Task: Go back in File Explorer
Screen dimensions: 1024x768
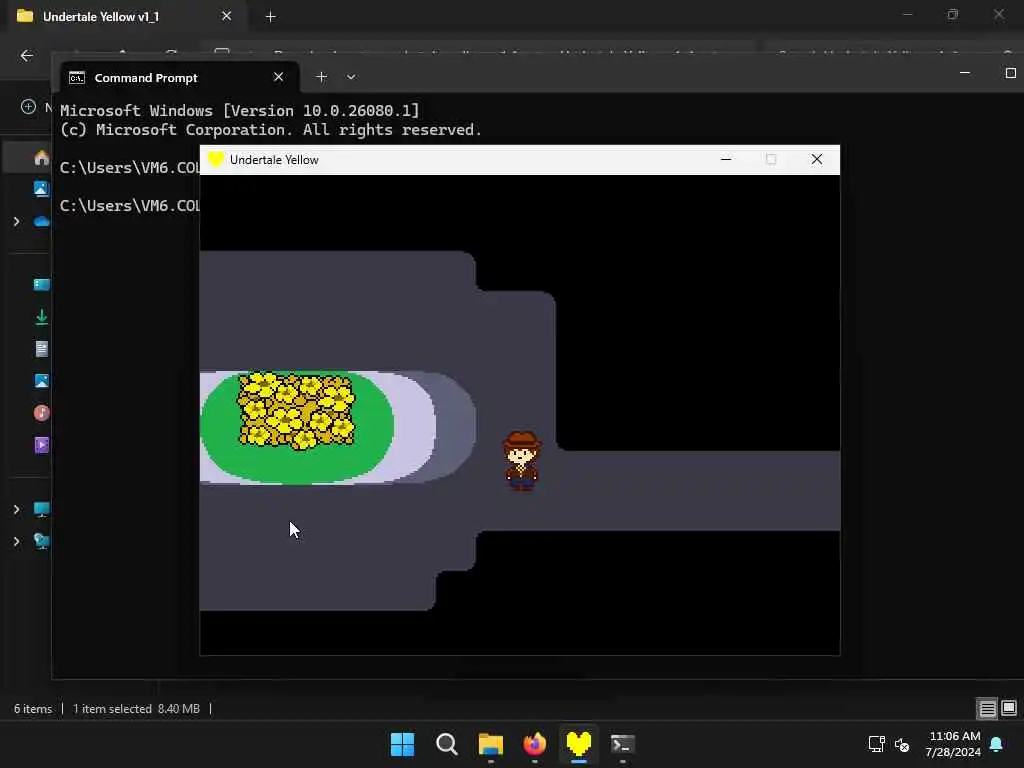Action: click(x=27, y=56)
